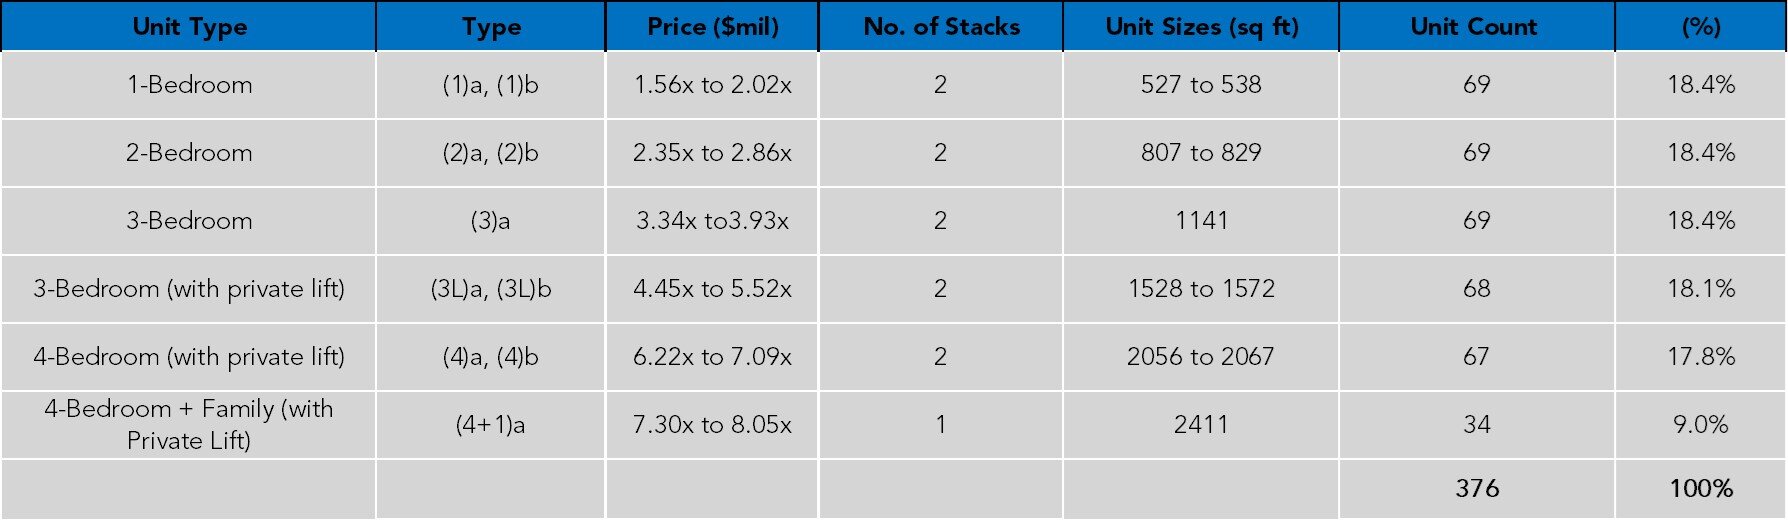Select price cell "1.56x to 2.02x"
The image size is (1788, 521).
[712, 85]
